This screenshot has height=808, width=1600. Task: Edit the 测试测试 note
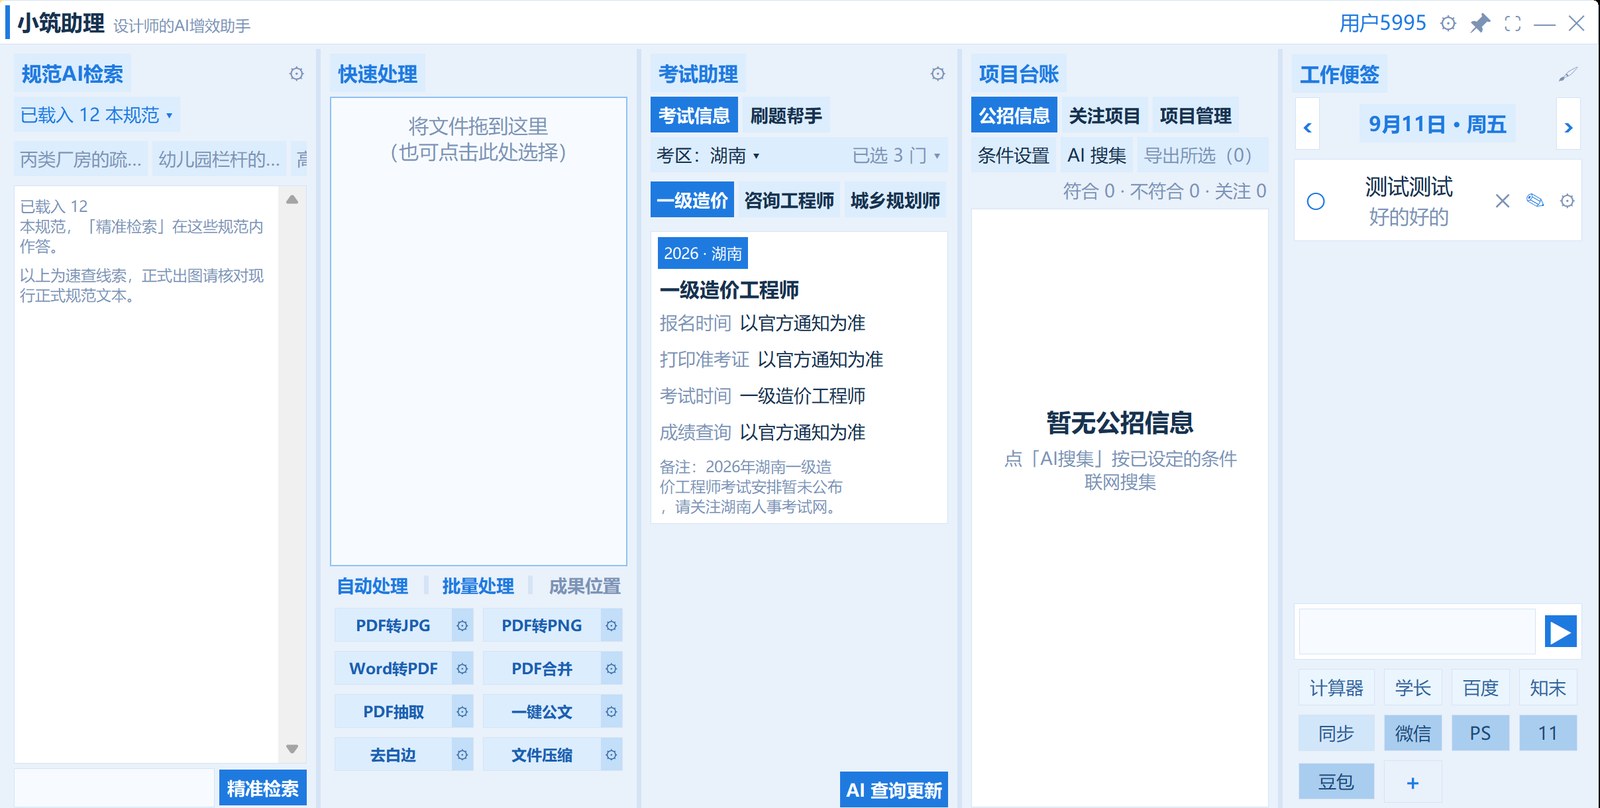[1535, 201]
